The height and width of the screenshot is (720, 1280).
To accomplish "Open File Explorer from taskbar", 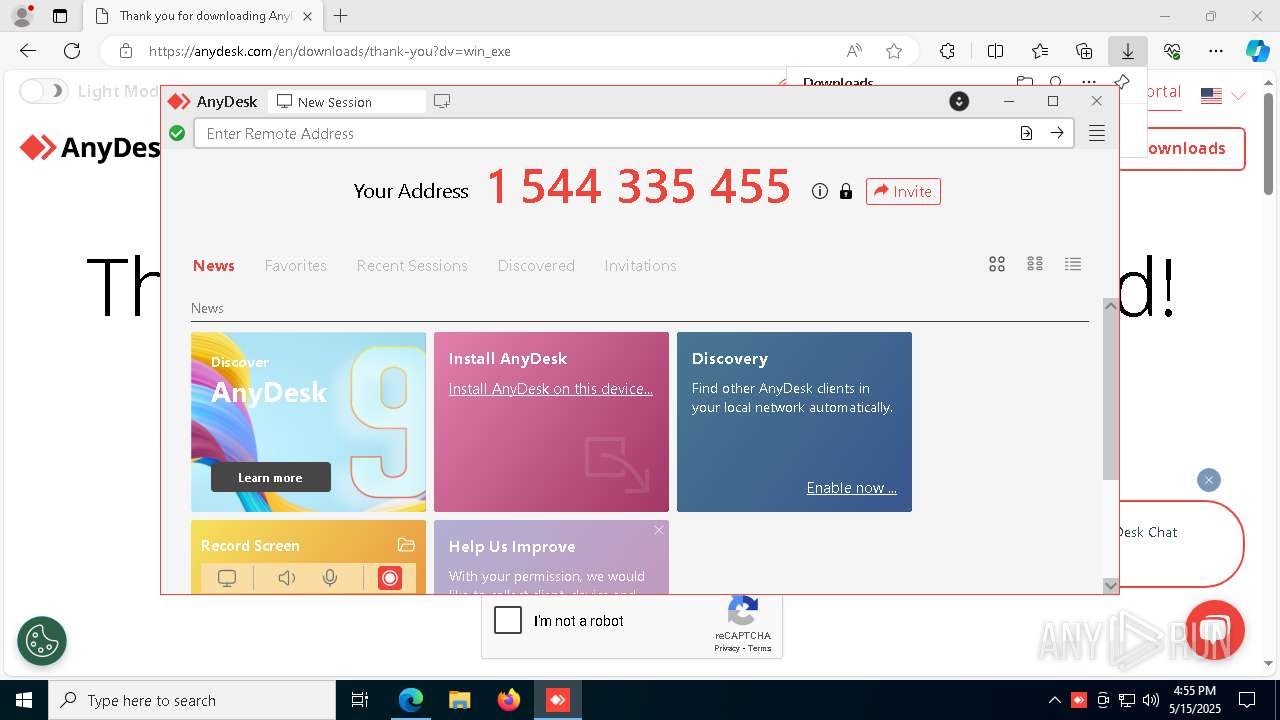I will click(460, 700).
